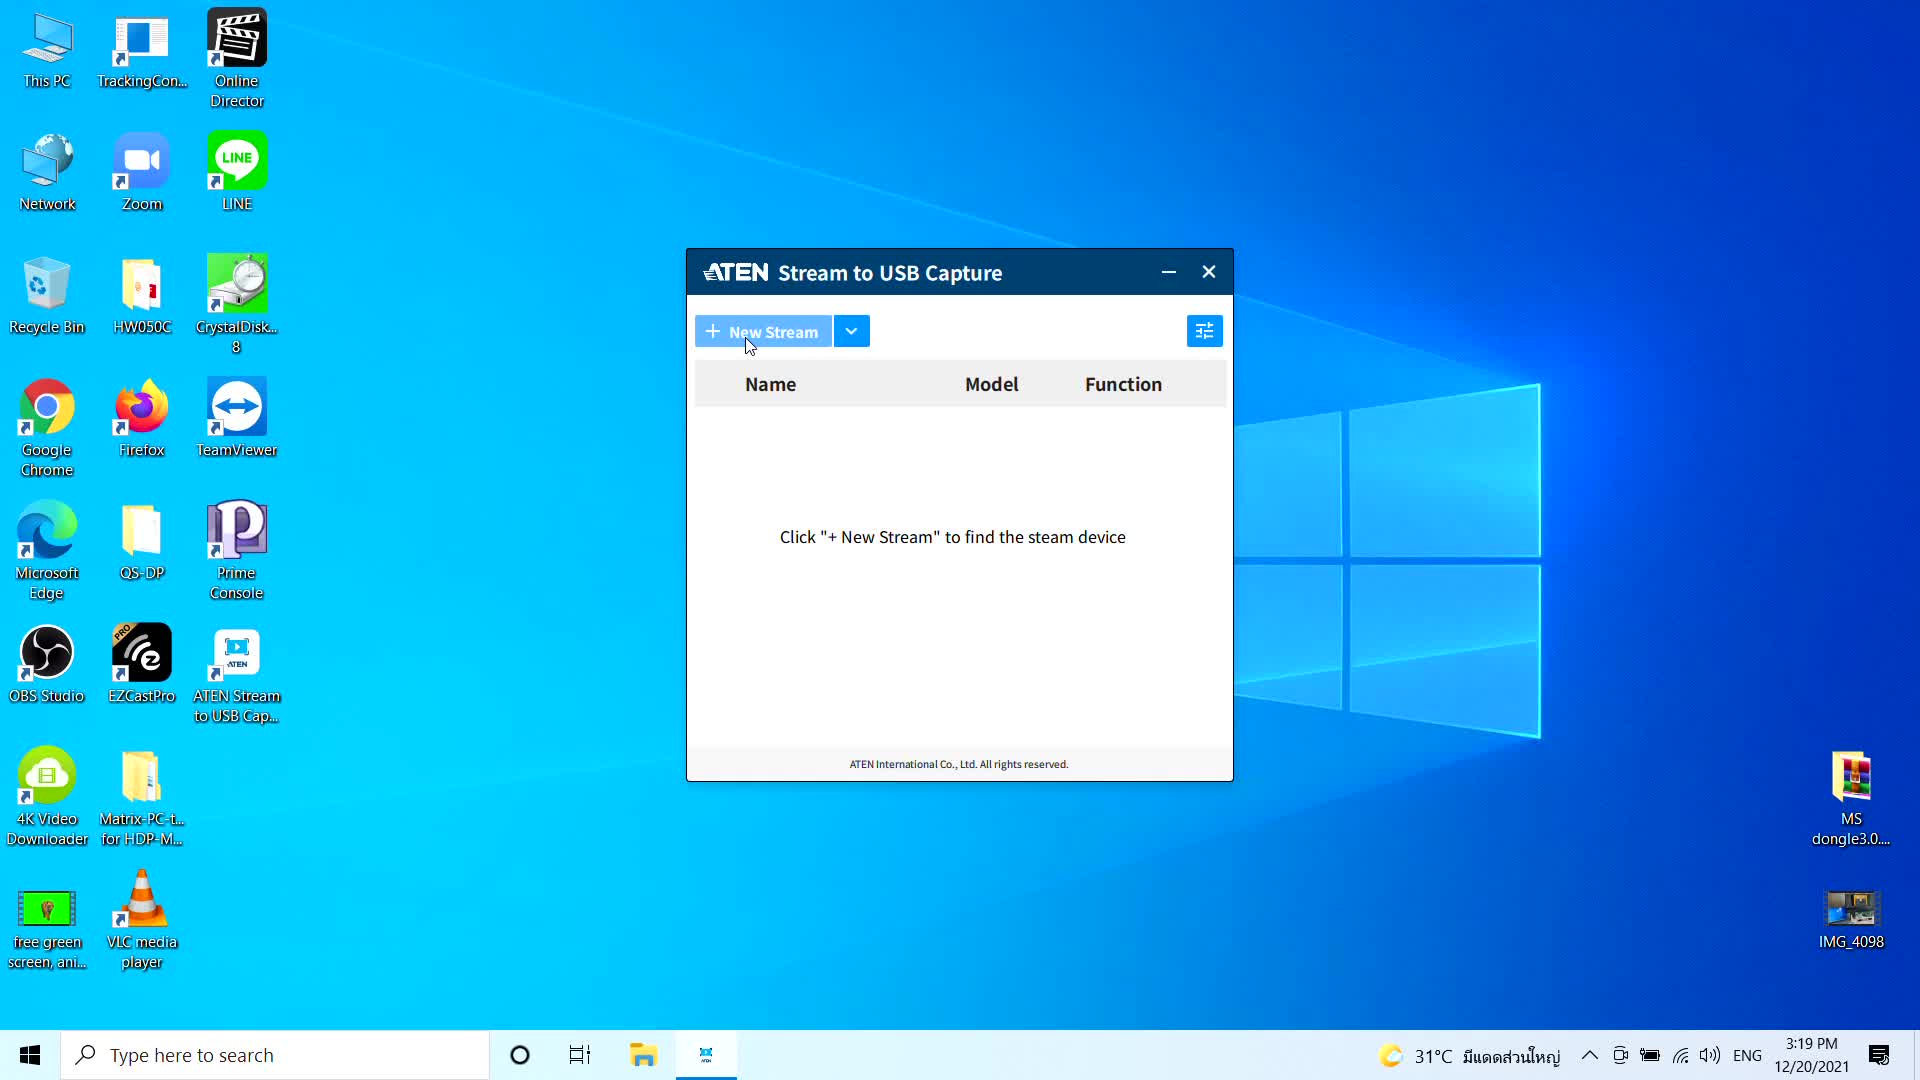This screenshot has height=1080, width=1920.
Task: Select TeamViewer desktop shortcut
Action: click(237, 419)
